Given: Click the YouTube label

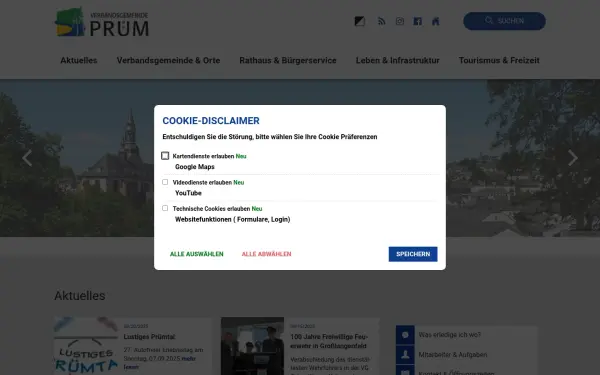Looking at the screenshot, I should [188, 193].
